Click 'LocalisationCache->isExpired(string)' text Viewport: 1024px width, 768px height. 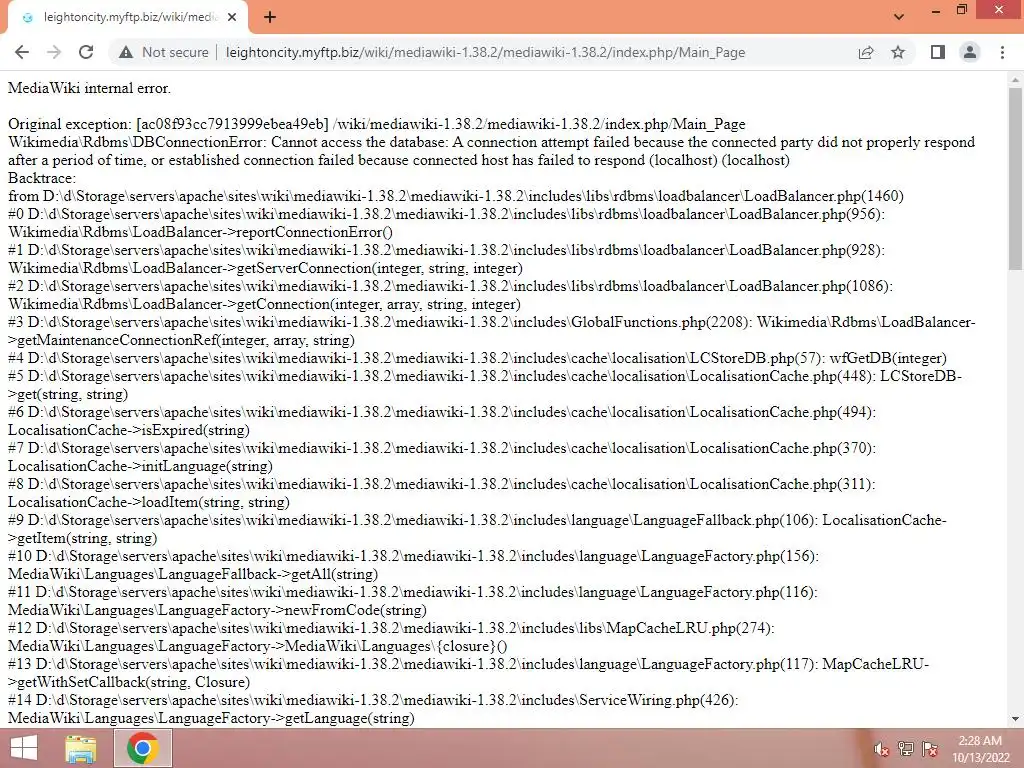129,430
